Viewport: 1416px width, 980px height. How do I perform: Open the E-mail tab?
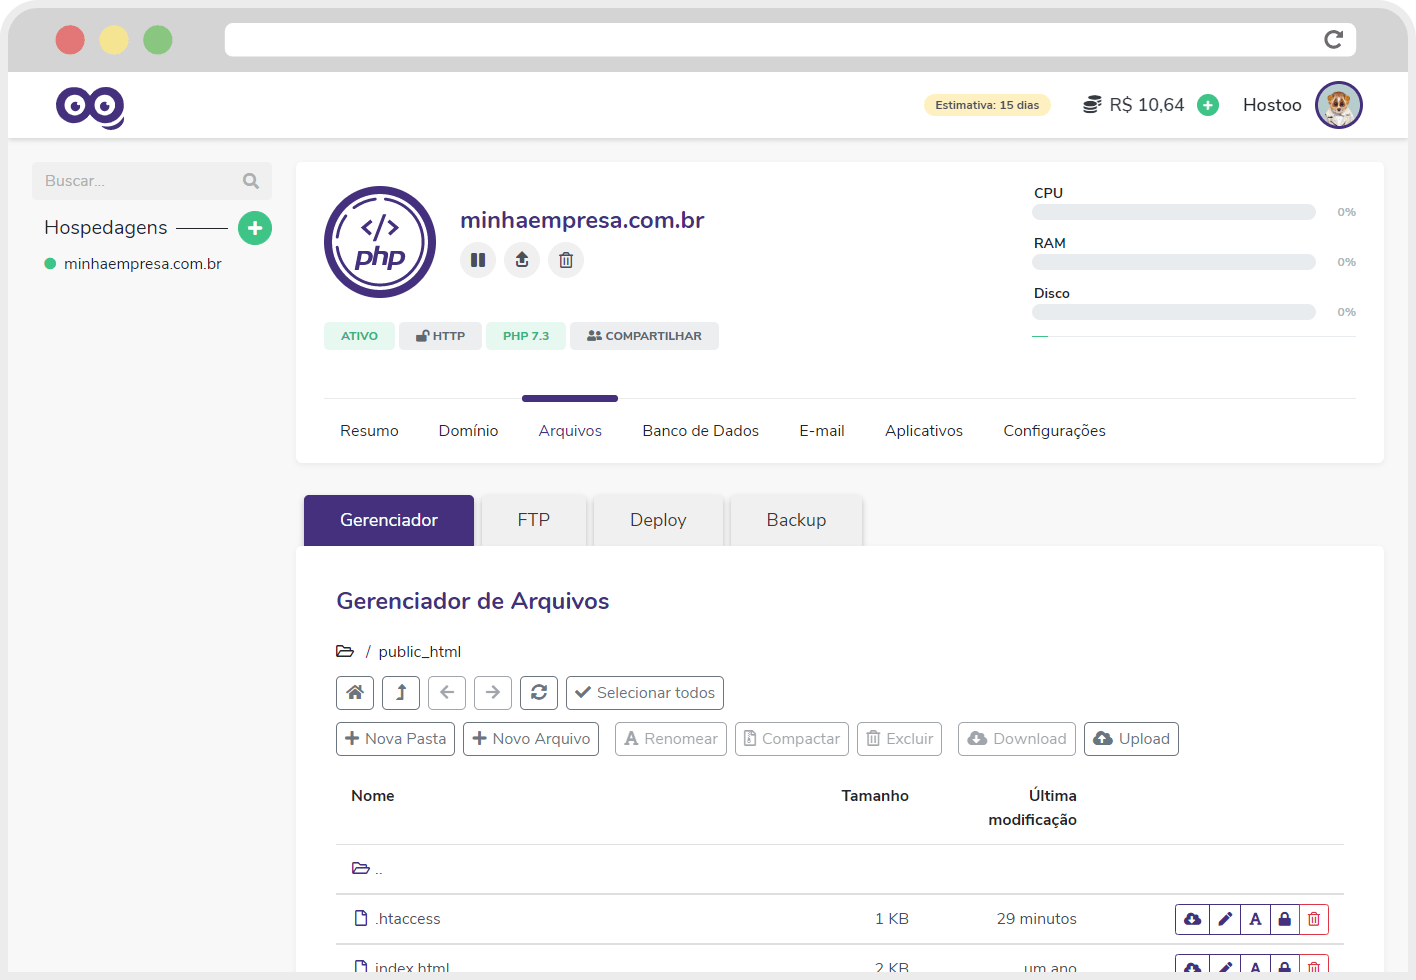(x=822, y=431)
